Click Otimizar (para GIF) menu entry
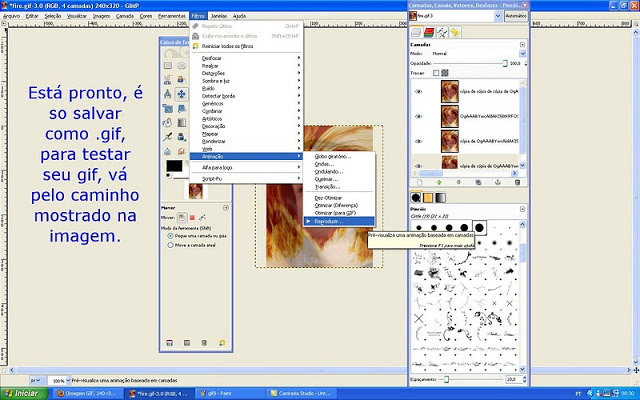The height and width of the screenshot is (400, 640). 335,212
